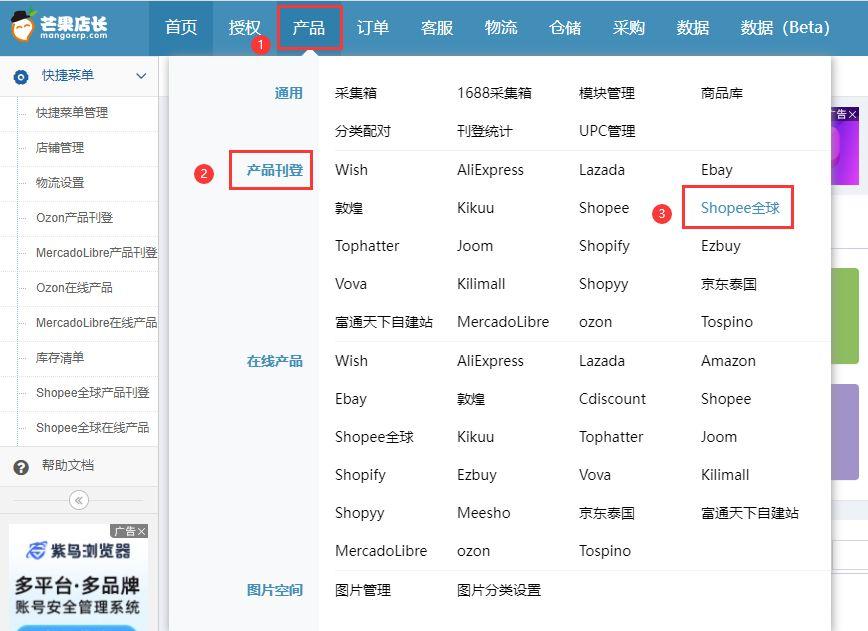Image resolution: width=868 pixels, height=631 pixels.
Task: Open 商品库
Action: 722,93
